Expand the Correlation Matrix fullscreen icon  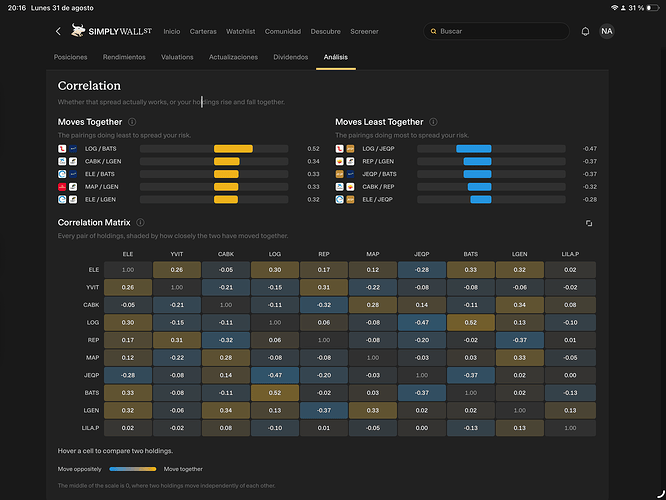tap(589, 223)
